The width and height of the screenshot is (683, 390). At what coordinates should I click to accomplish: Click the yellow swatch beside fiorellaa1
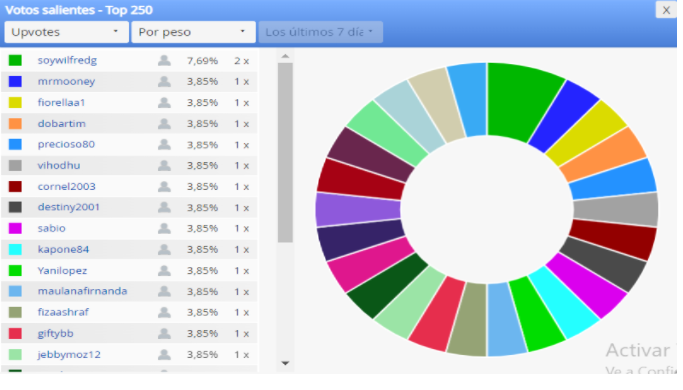click(15, 102)
